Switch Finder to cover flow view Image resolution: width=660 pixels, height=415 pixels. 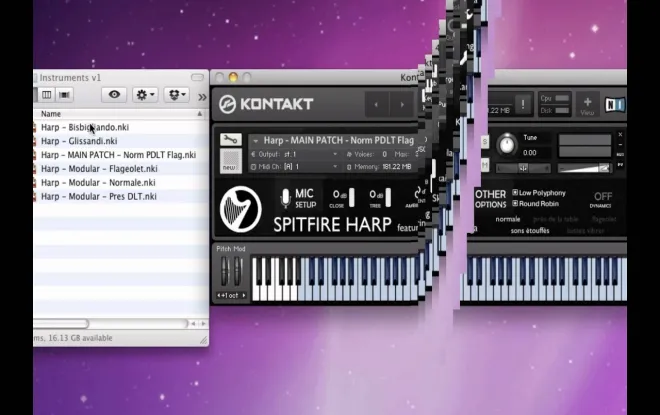(64, 95)
